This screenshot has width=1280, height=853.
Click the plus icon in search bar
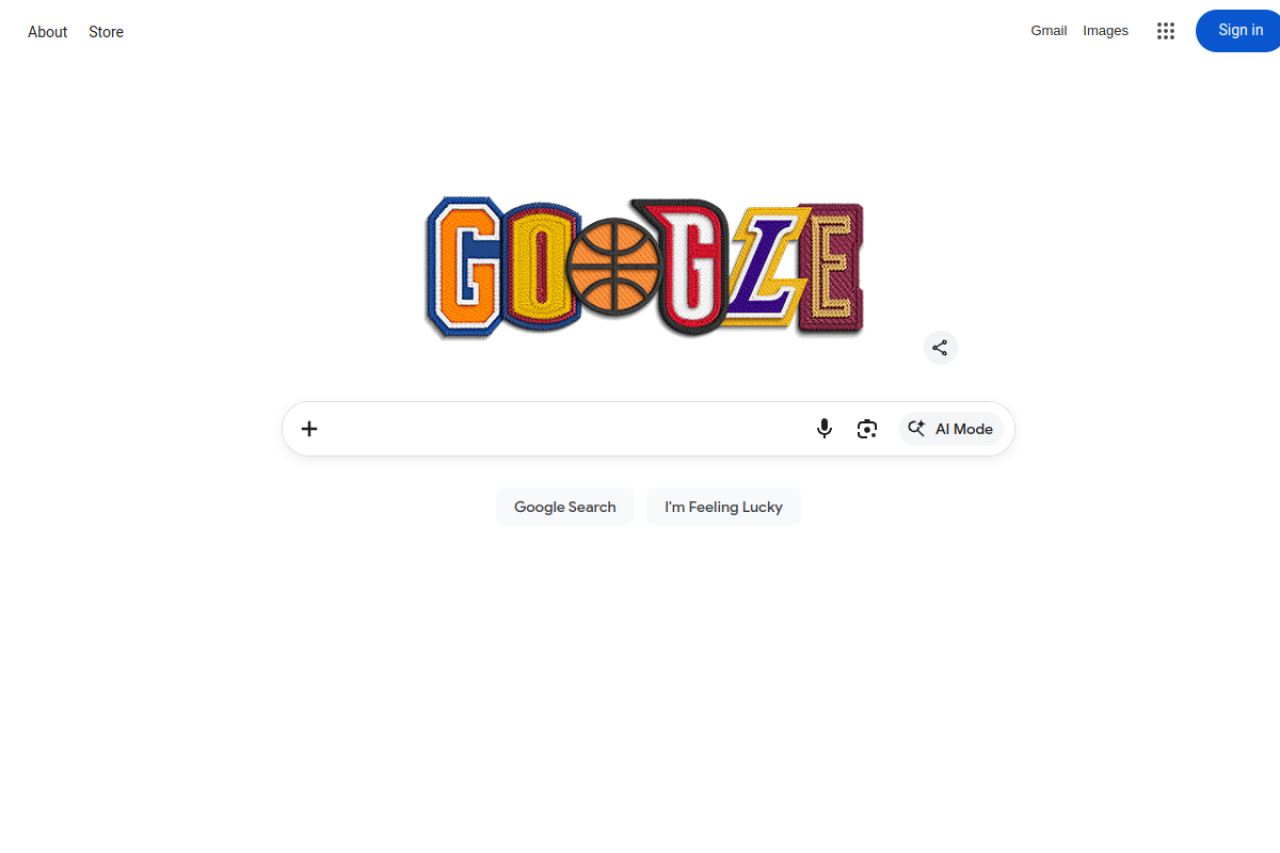coord(309,429)
